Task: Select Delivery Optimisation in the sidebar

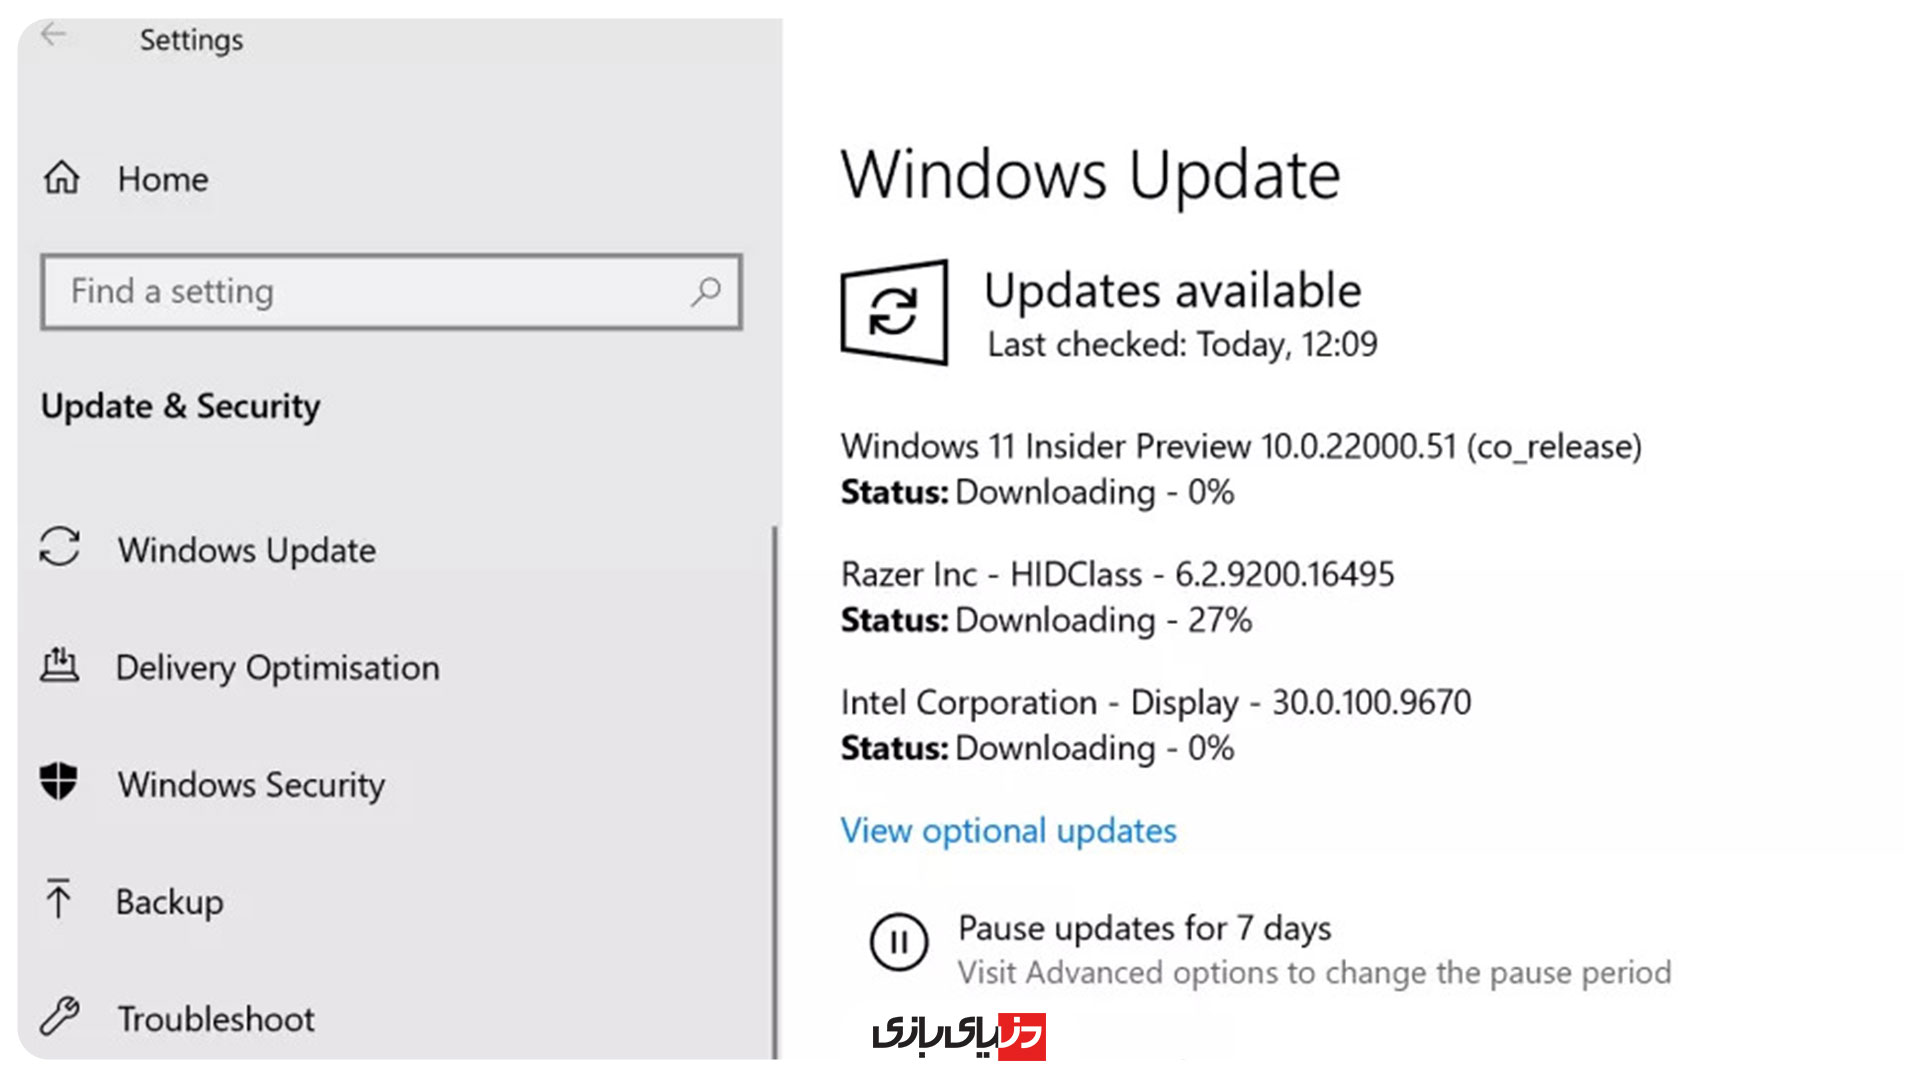Action: tap(277, 667)
